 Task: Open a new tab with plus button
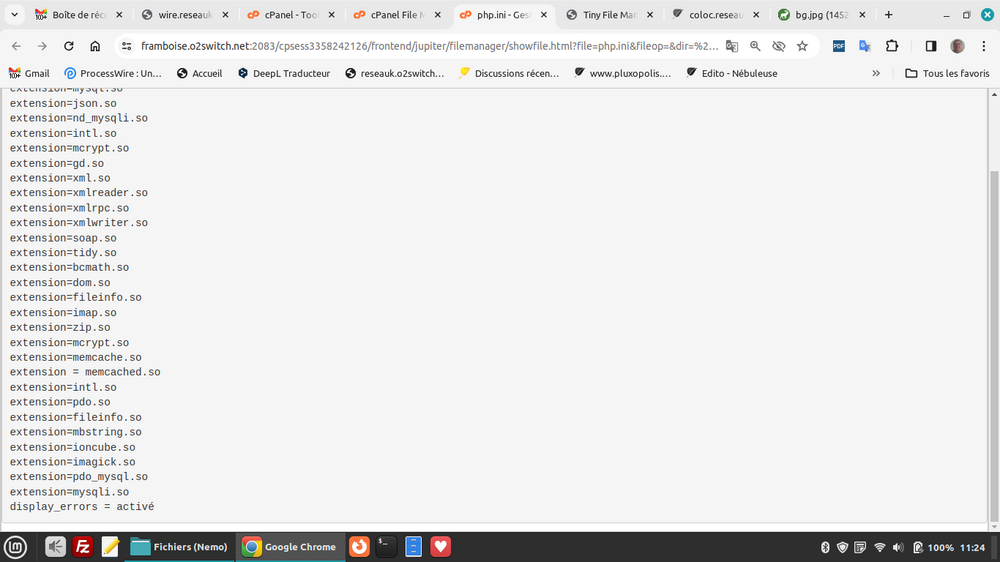pos(888,15)
